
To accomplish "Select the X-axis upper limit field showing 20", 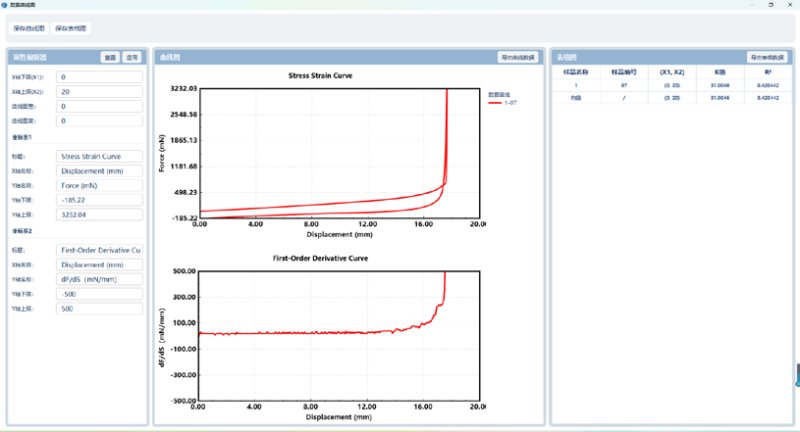I will 99,91.
